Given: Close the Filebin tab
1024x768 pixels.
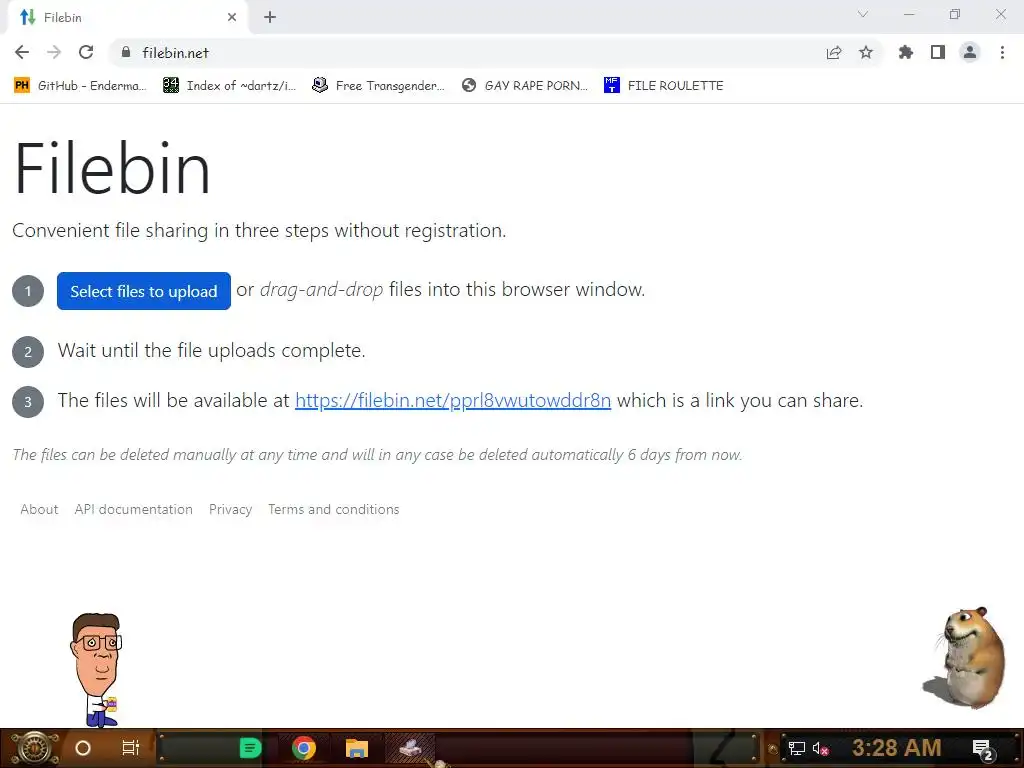Looking at the screenshot, I should click(232, 18).
